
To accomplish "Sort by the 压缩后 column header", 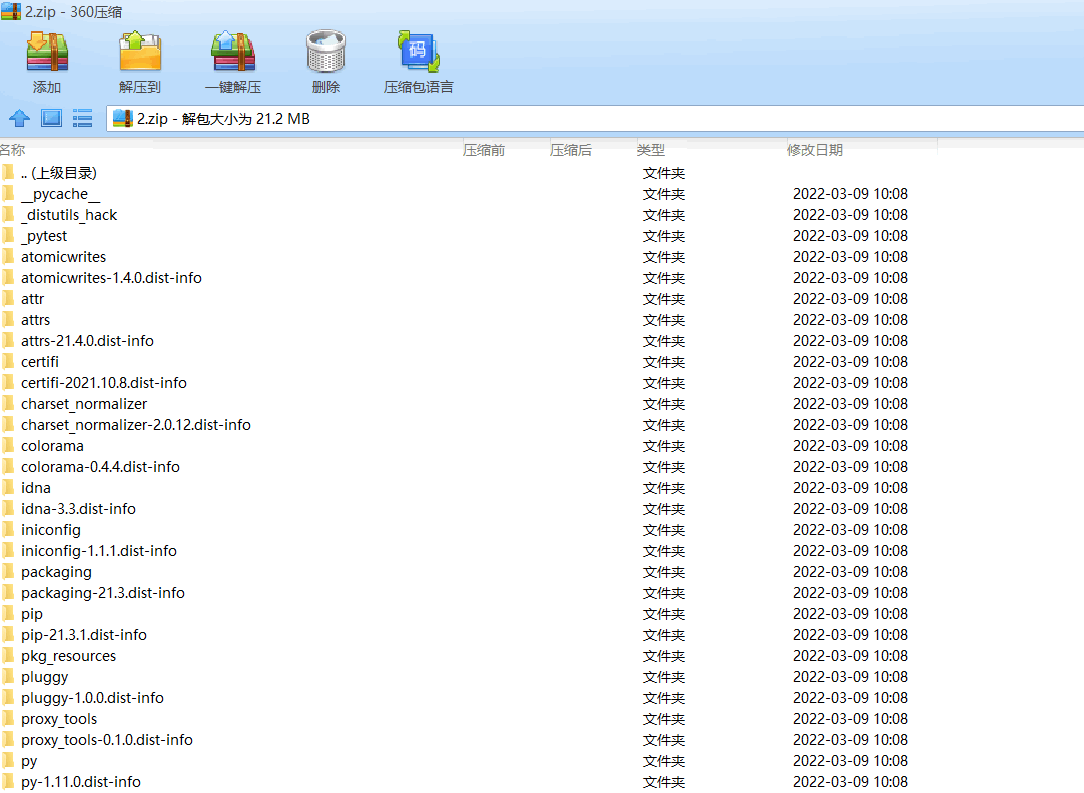I will click(571, 150).
